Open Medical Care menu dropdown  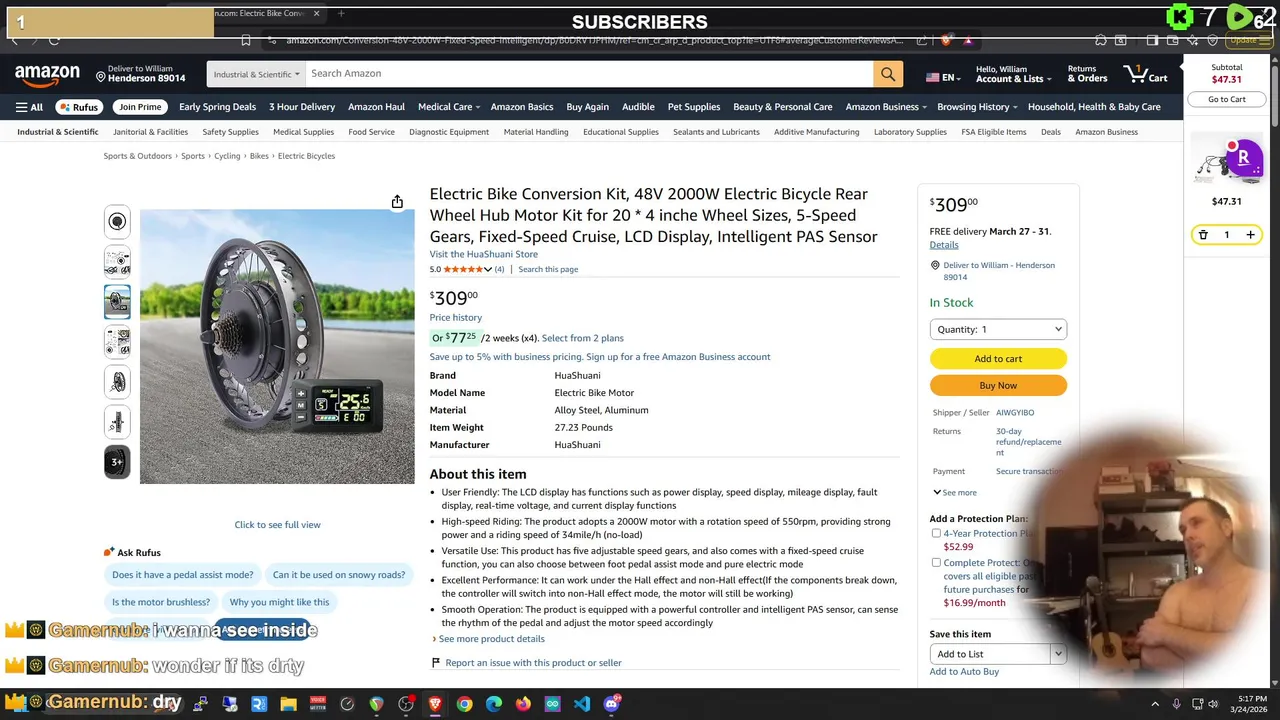448,107
